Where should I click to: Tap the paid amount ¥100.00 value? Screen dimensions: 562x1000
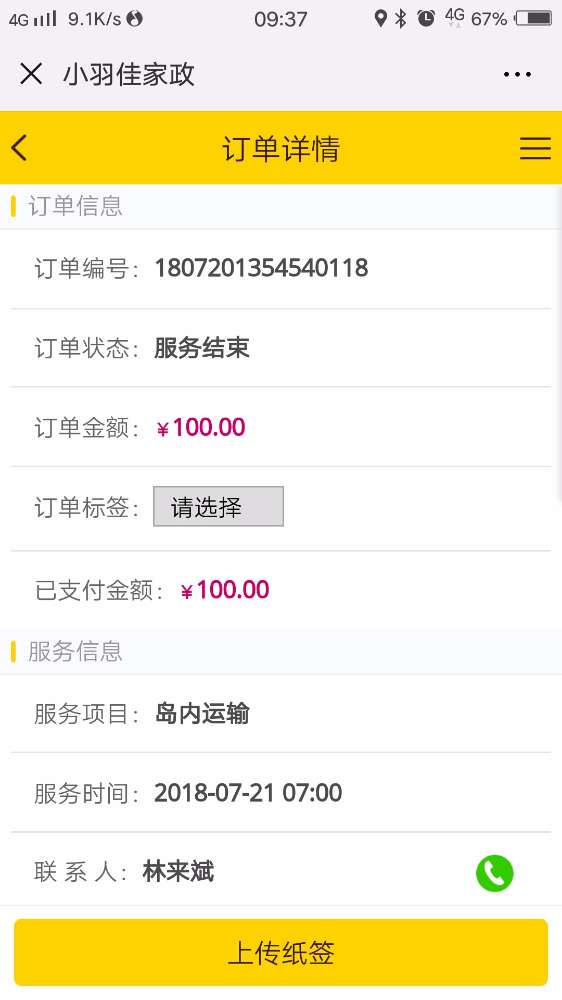[x=225, y=590]
